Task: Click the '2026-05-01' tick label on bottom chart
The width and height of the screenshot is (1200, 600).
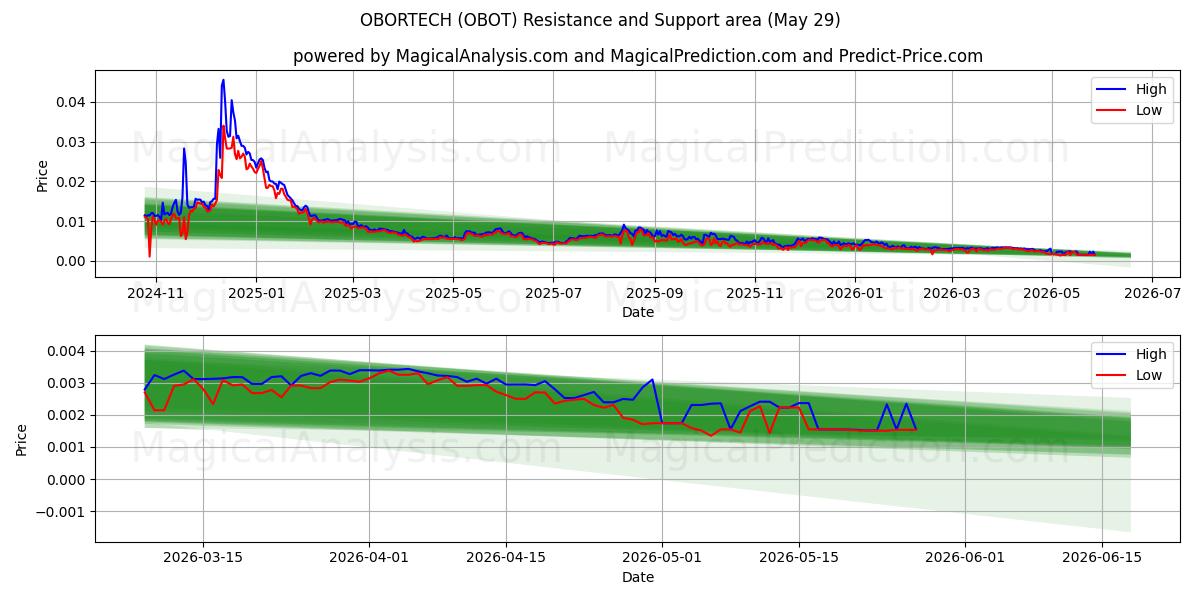Action: [662, 559]
